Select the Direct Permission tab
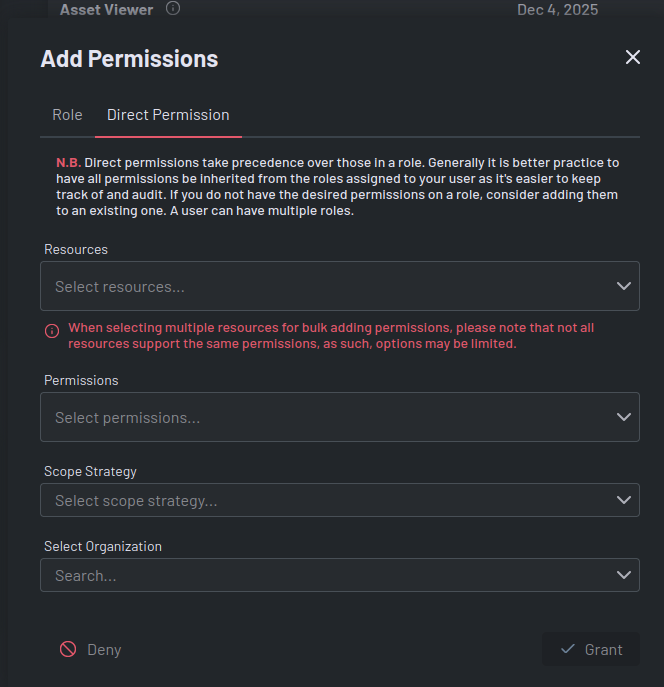 [168, 115]
